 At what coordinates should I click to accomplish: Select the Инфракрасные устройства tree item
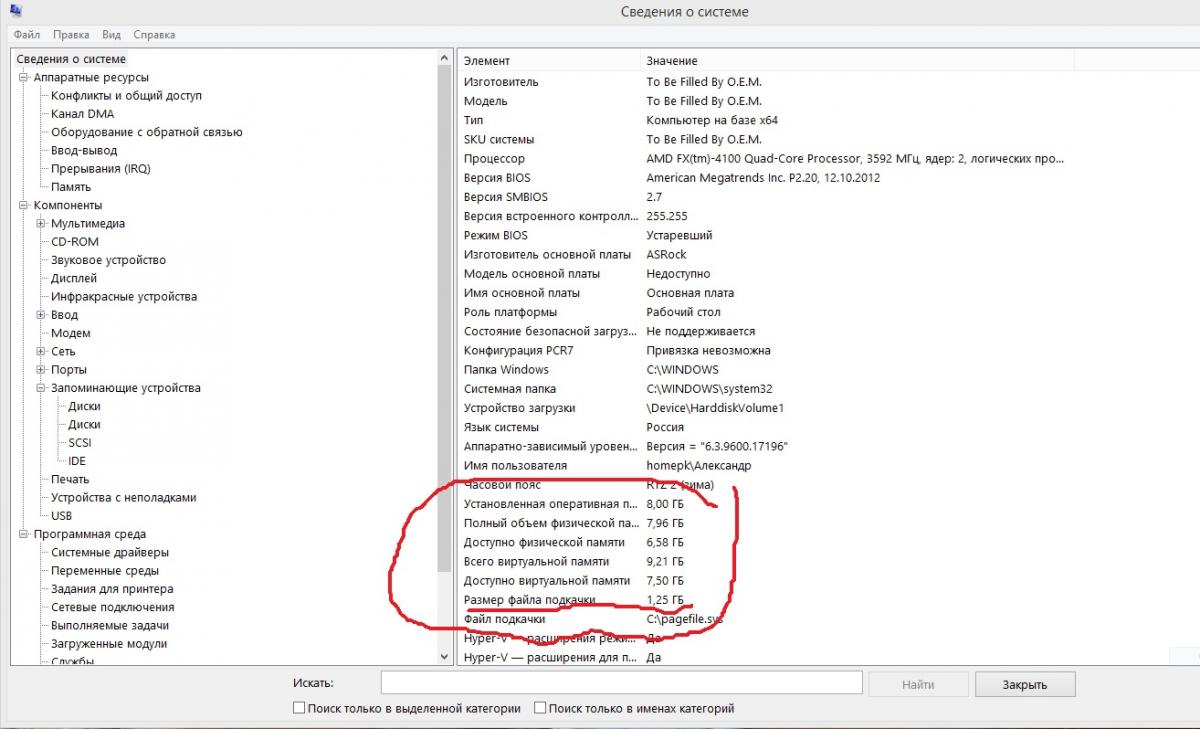tap(124, 297)
